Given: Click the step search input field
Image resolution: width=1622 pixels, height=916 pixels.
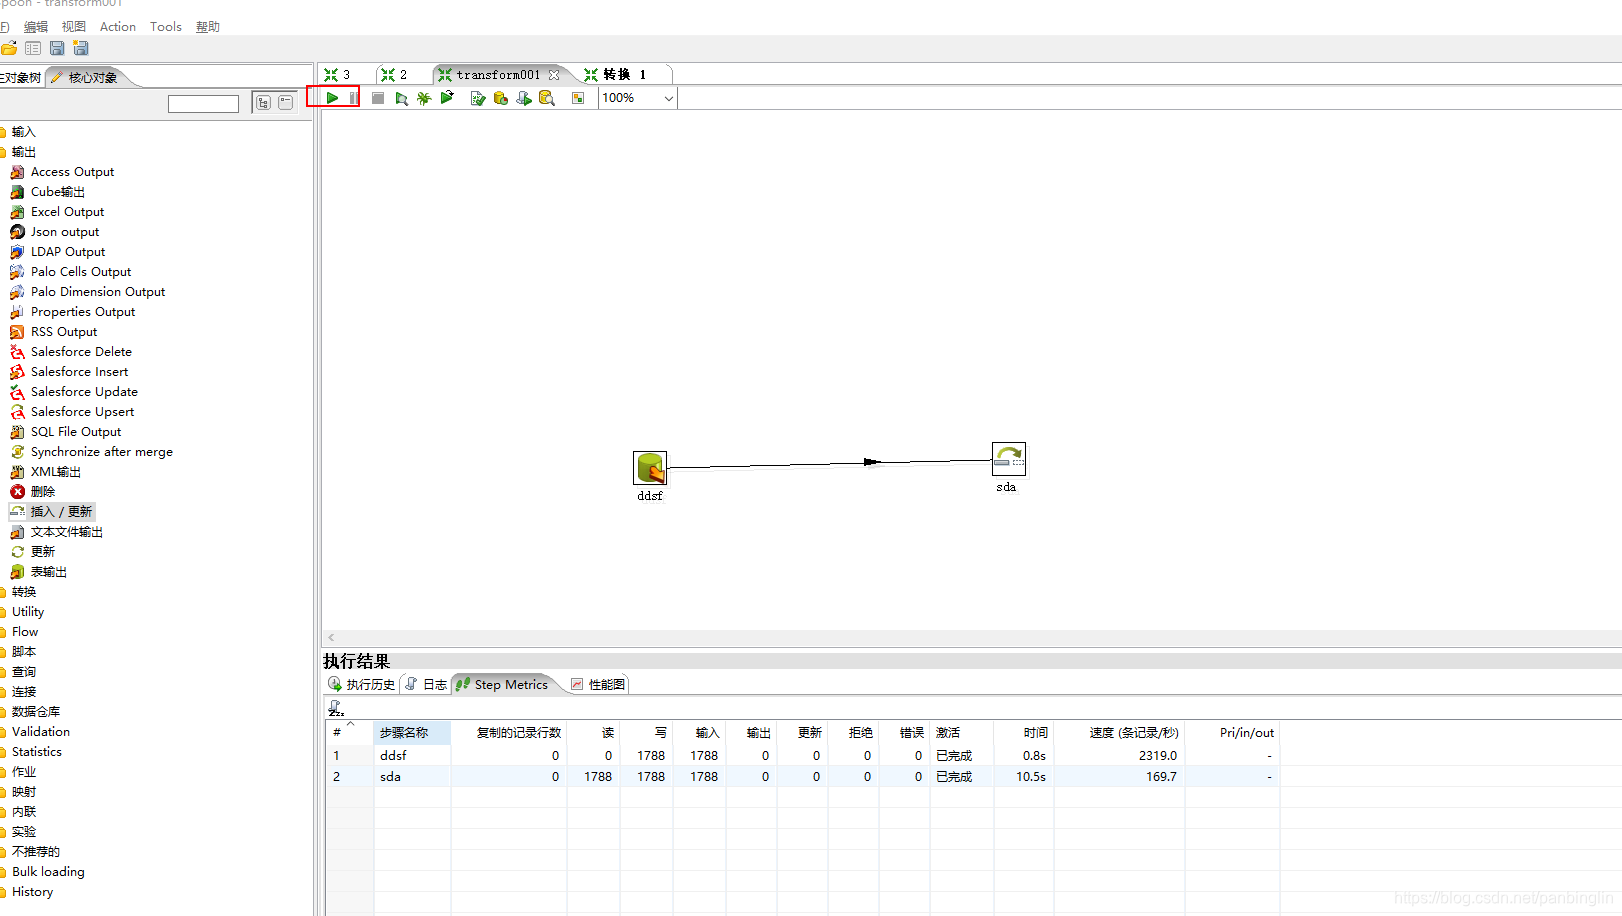Looking at the screenshot, I should 203,104.
